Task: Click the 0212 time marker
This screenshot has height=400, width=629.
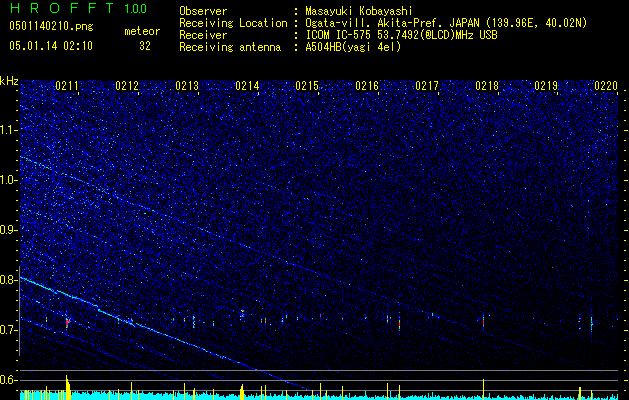Action: [x=127, y=86]
